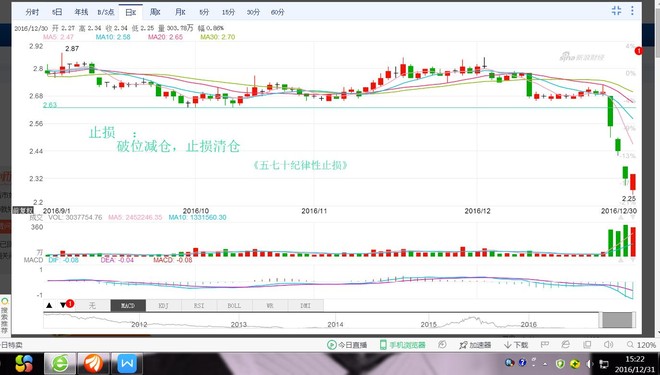This screenshot has height=375, width=660.
Task: Switch to the 分时 chart tab
Action: pyautogui.click(x=32, y=12)
